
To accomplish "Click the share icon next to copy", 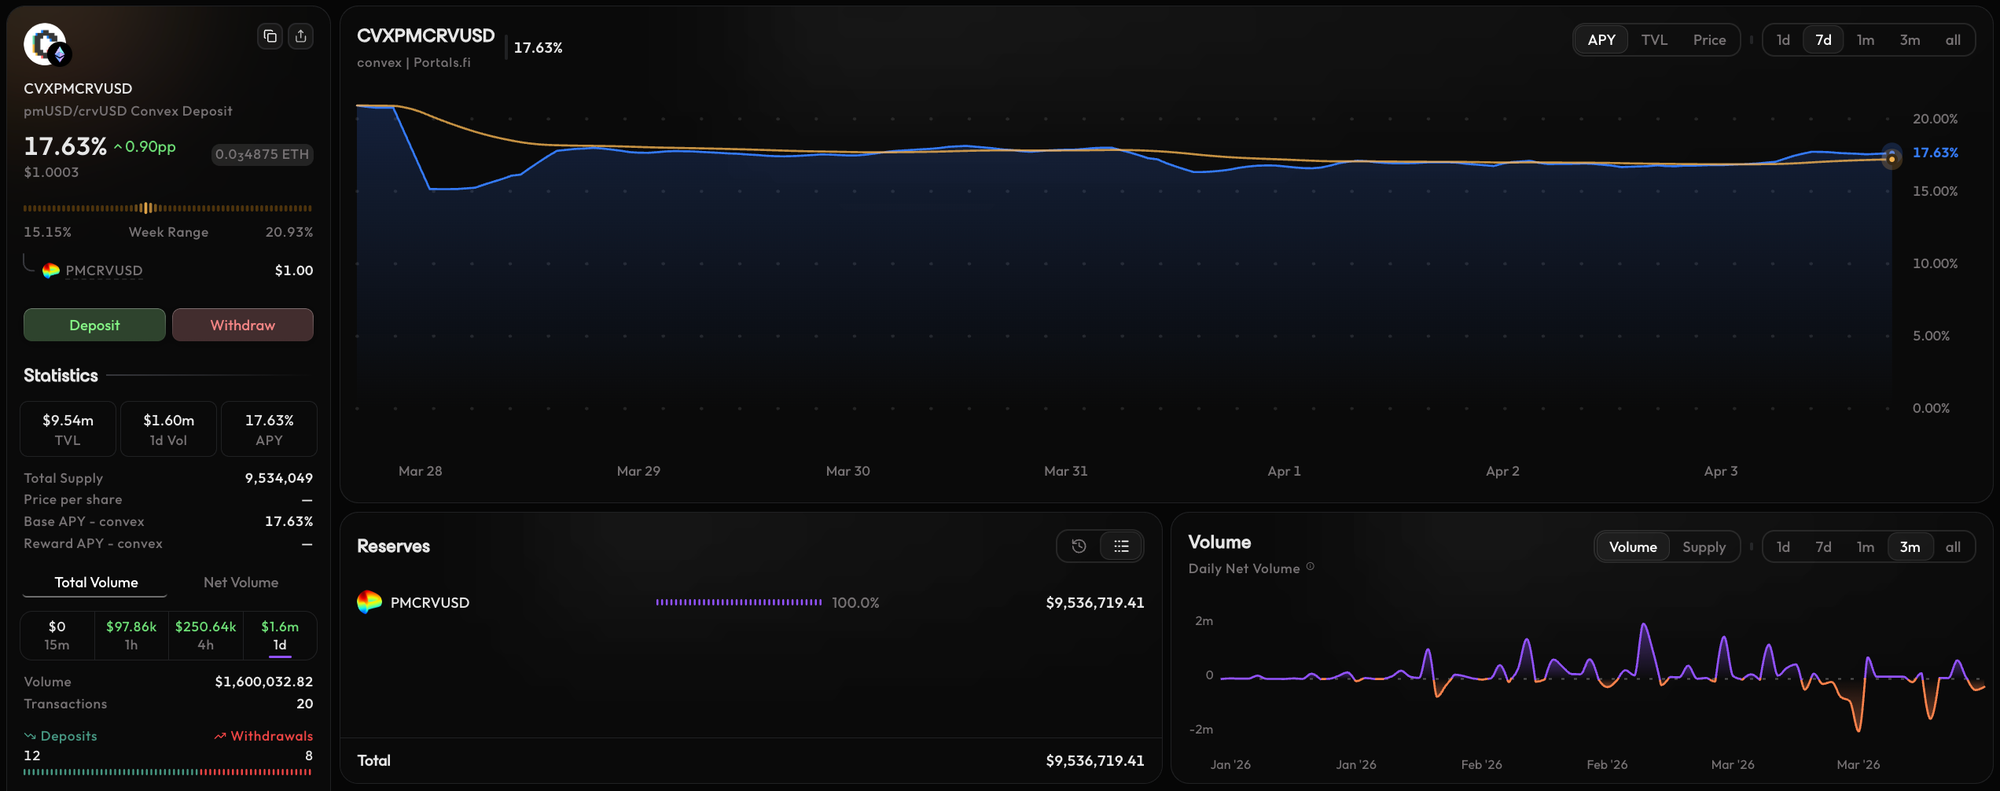I will [x=301, y=37].
